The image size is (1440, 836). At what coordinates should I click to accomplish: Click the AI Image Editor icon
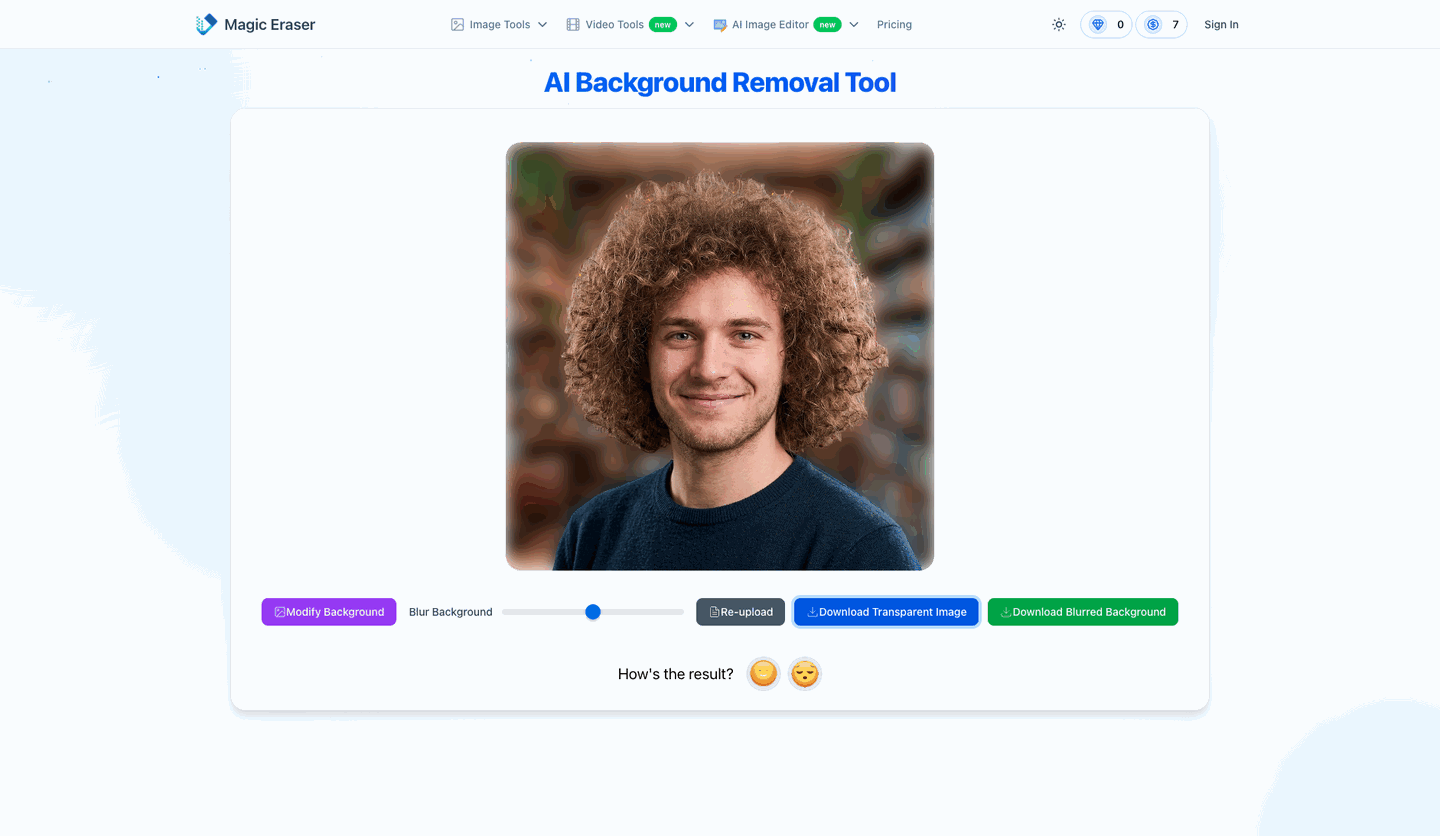(720, 25)
